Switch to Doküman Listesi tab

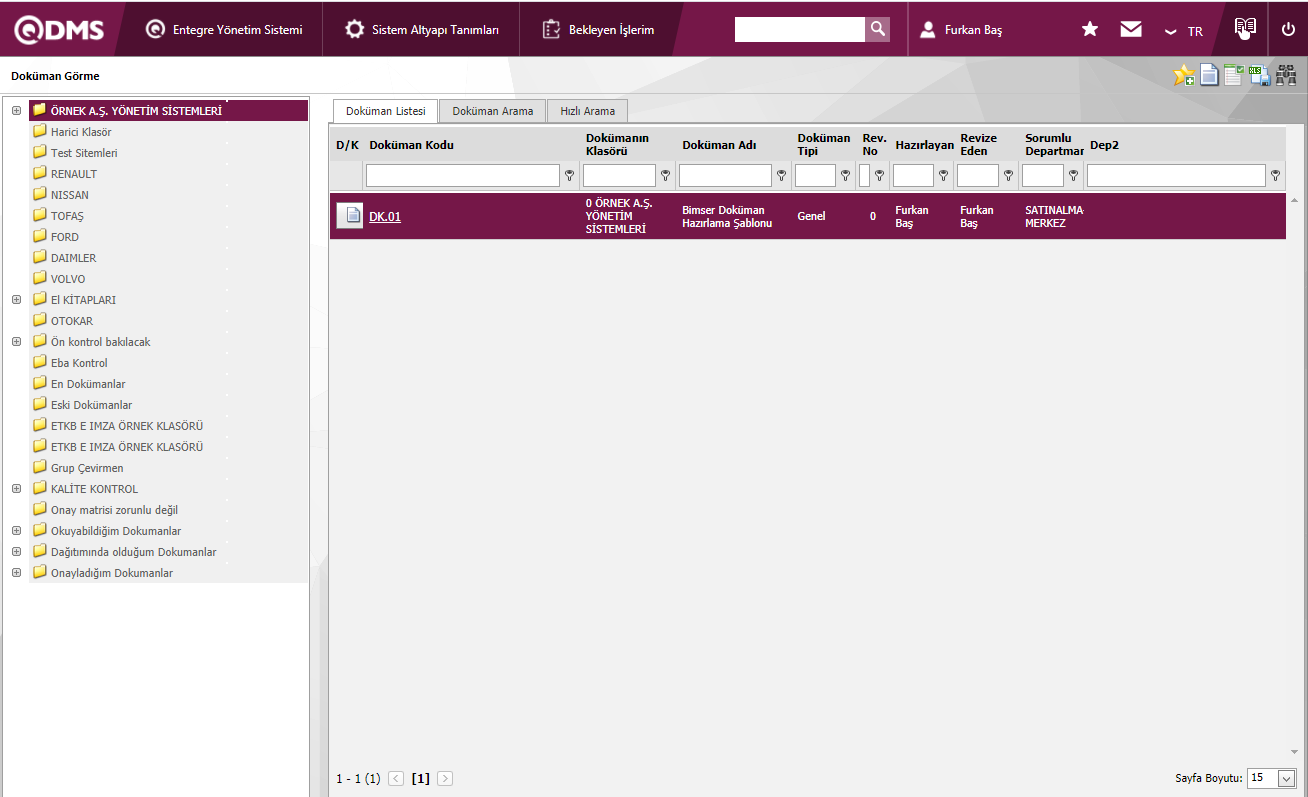tap(386, 111)
